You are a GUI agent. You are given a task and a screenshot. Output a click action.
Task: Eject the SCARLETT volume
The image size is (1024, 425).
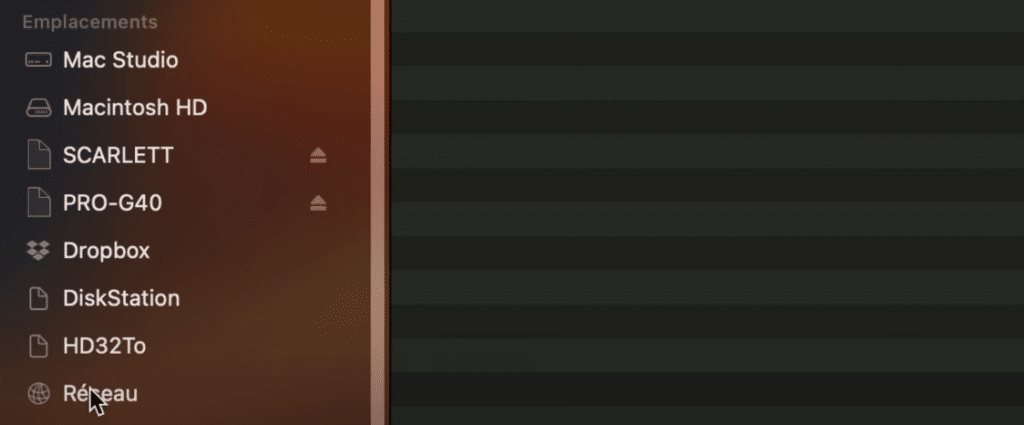pos(318,155)
